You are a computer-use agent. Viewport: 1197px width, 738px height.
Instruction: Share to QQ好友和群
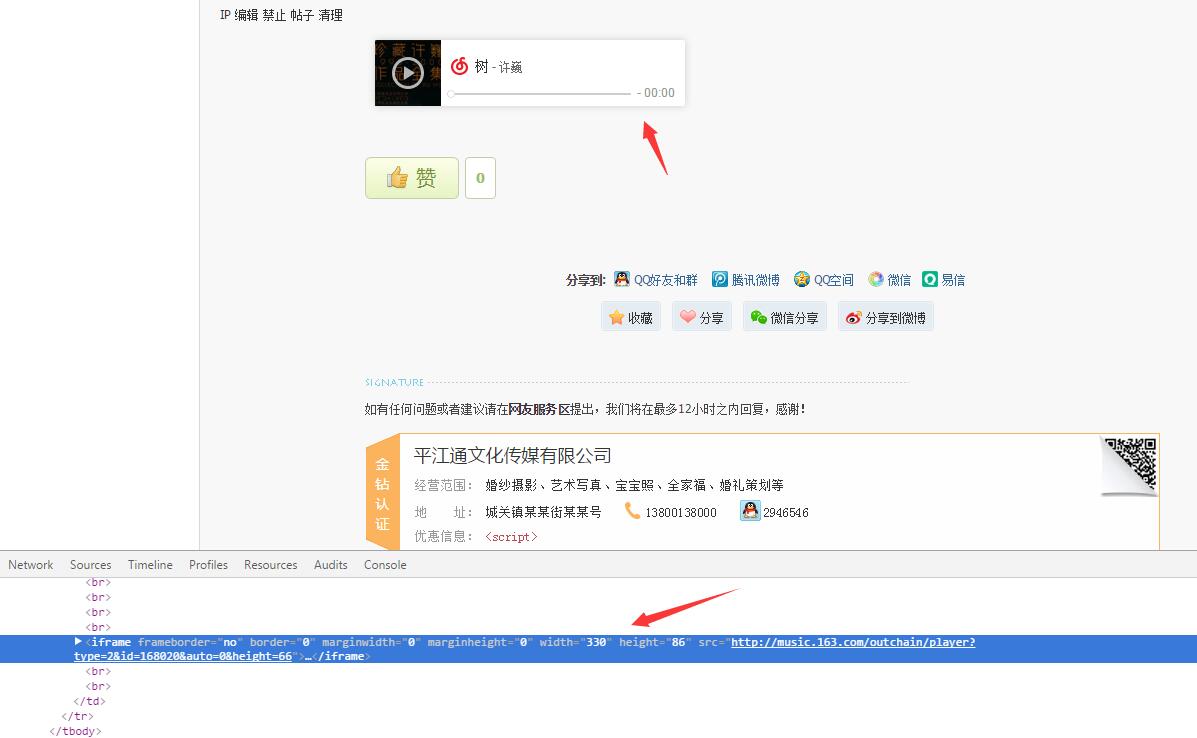pos(666,280)
